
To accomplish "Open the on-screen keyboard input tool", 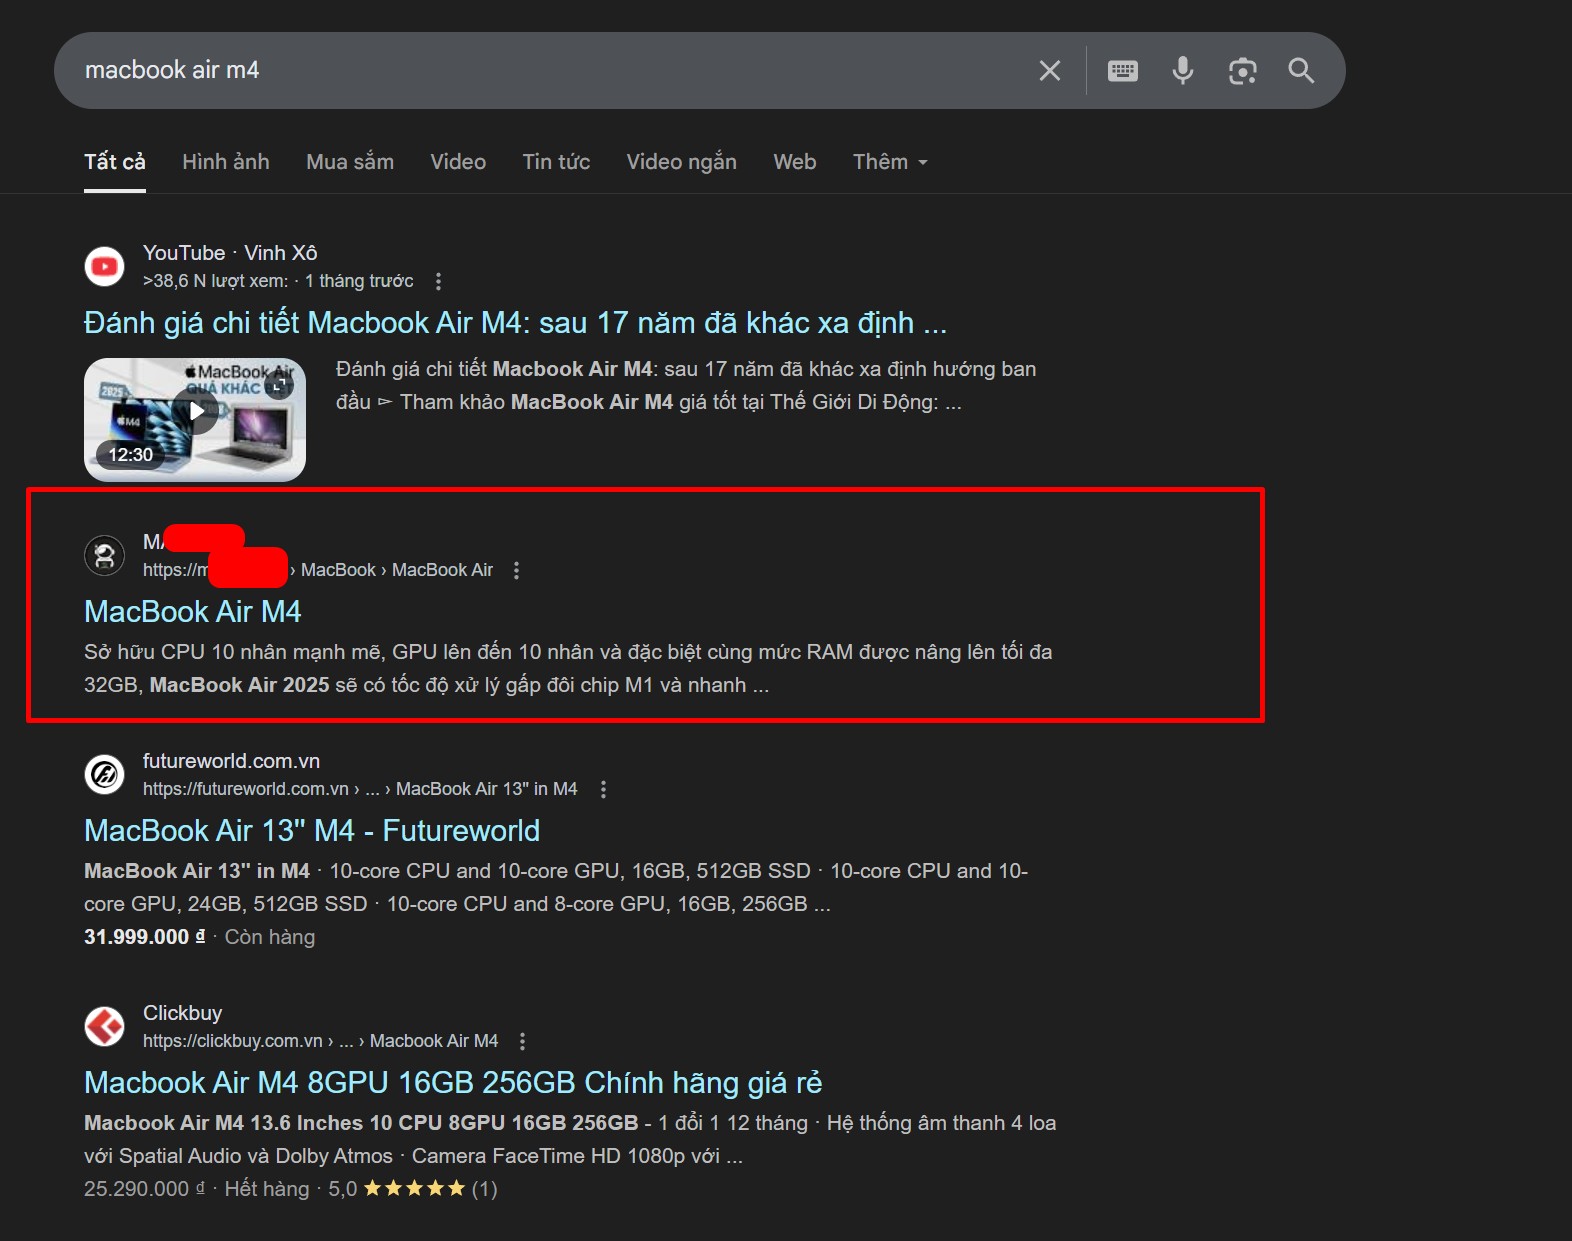I will tap(1123, 71).
